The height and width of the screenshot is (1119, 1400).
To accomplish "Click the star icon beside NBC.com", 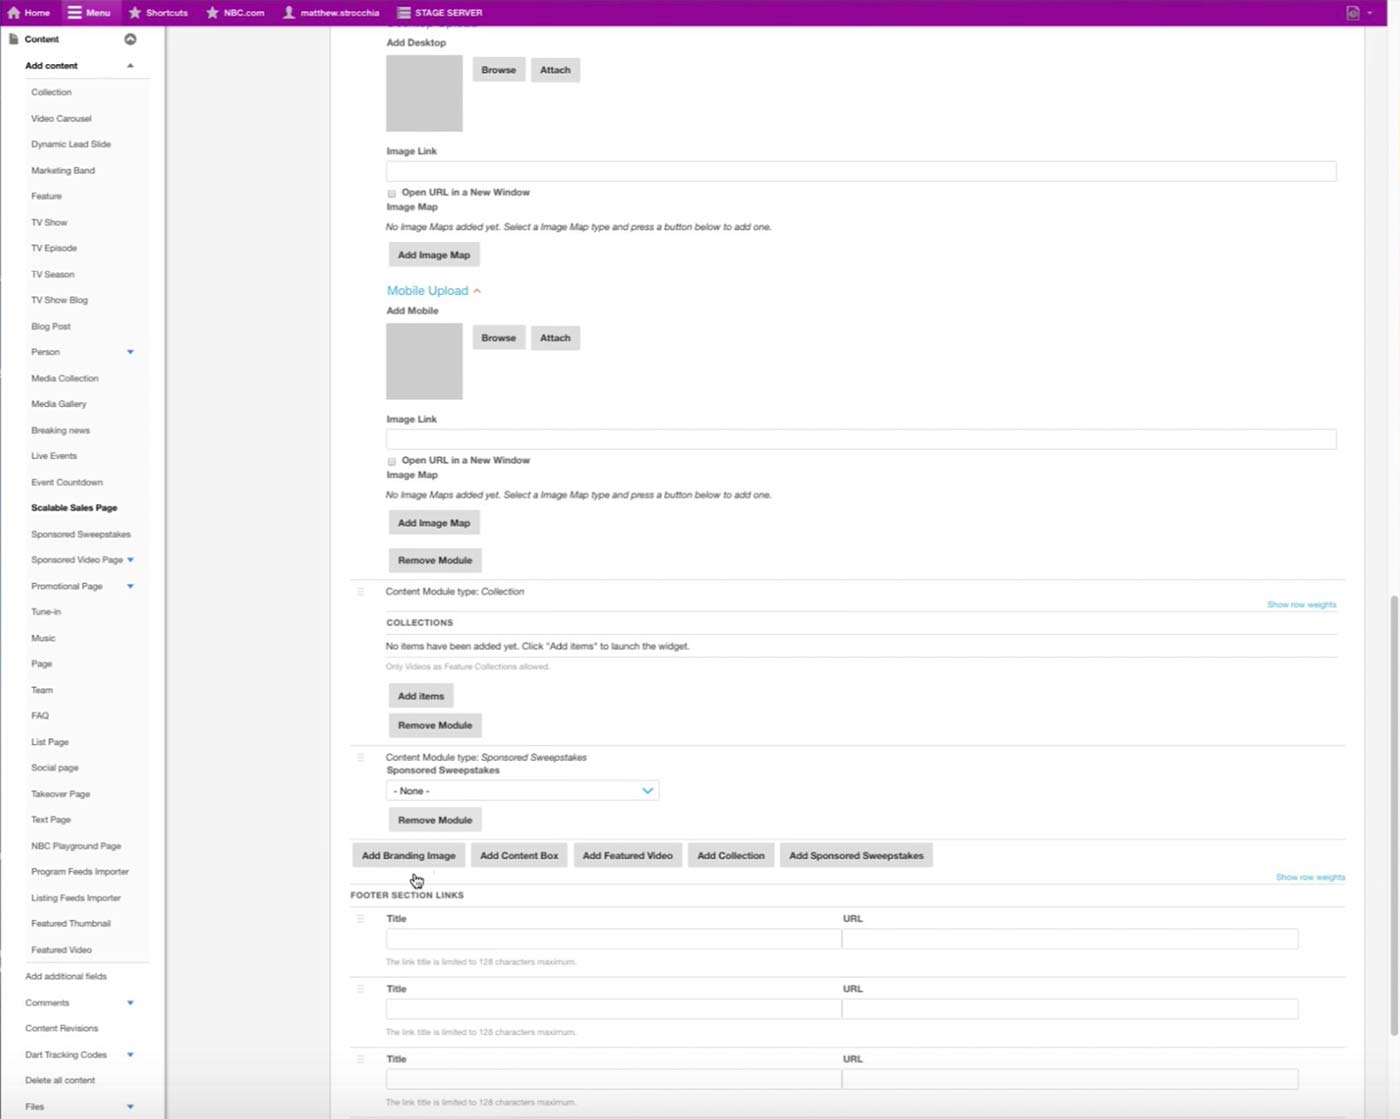I will [x=212, y=13].
